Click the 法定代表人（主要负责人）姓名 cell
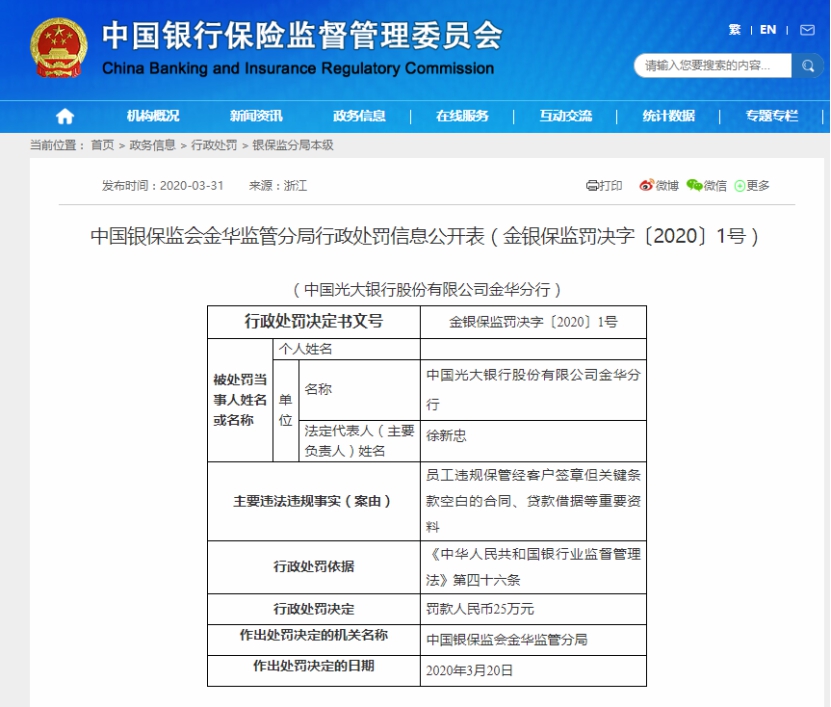This screenshot has width=831, height=707. [359, 441]
